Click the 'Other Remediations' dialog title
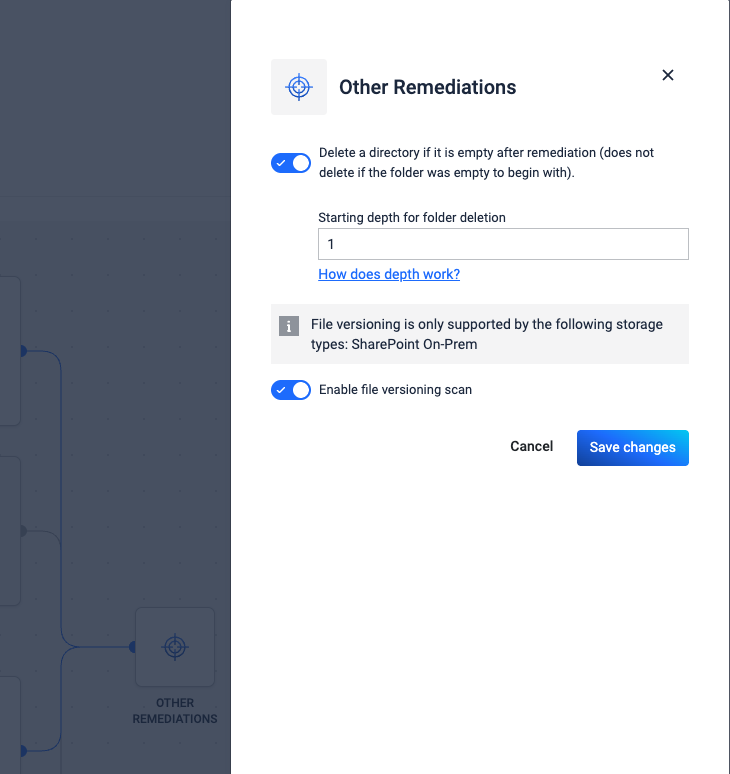Screen dimensions: 730x774 pos(428,87)
